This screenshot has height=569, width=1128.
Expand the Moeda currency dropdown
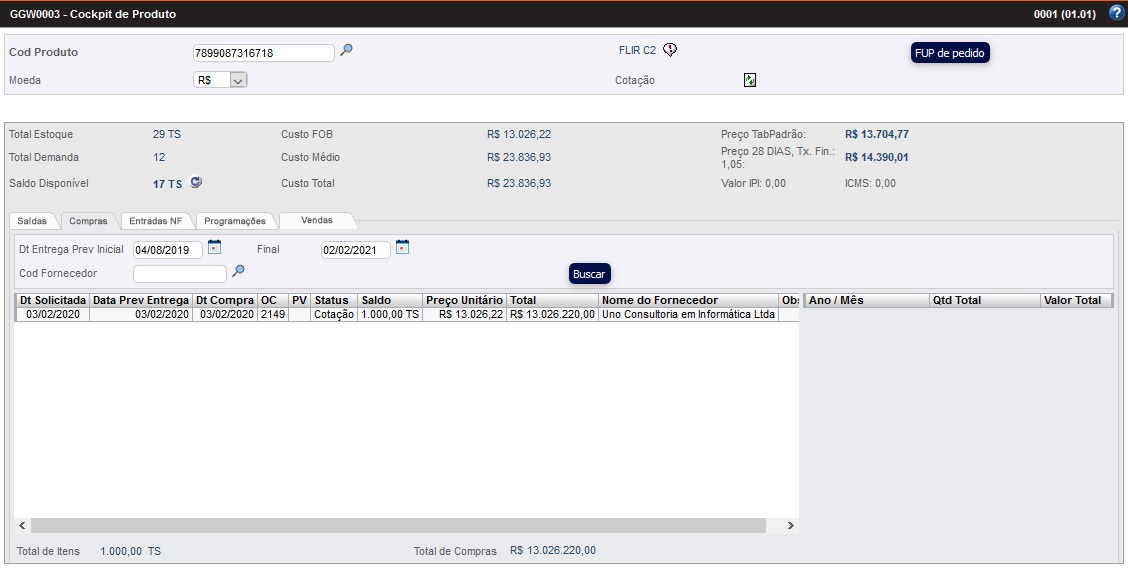237,80
